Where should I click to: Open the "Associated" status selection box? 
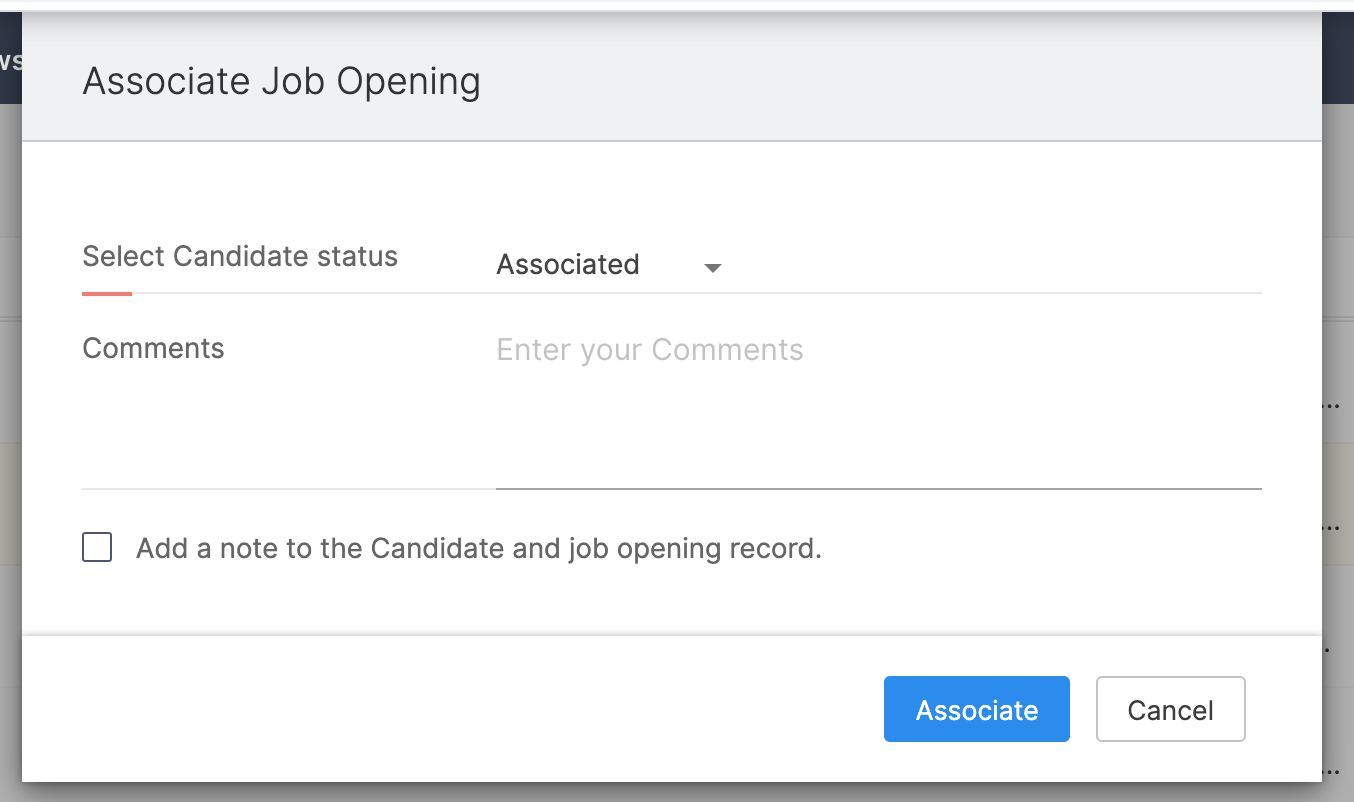(x=568, y=265)
